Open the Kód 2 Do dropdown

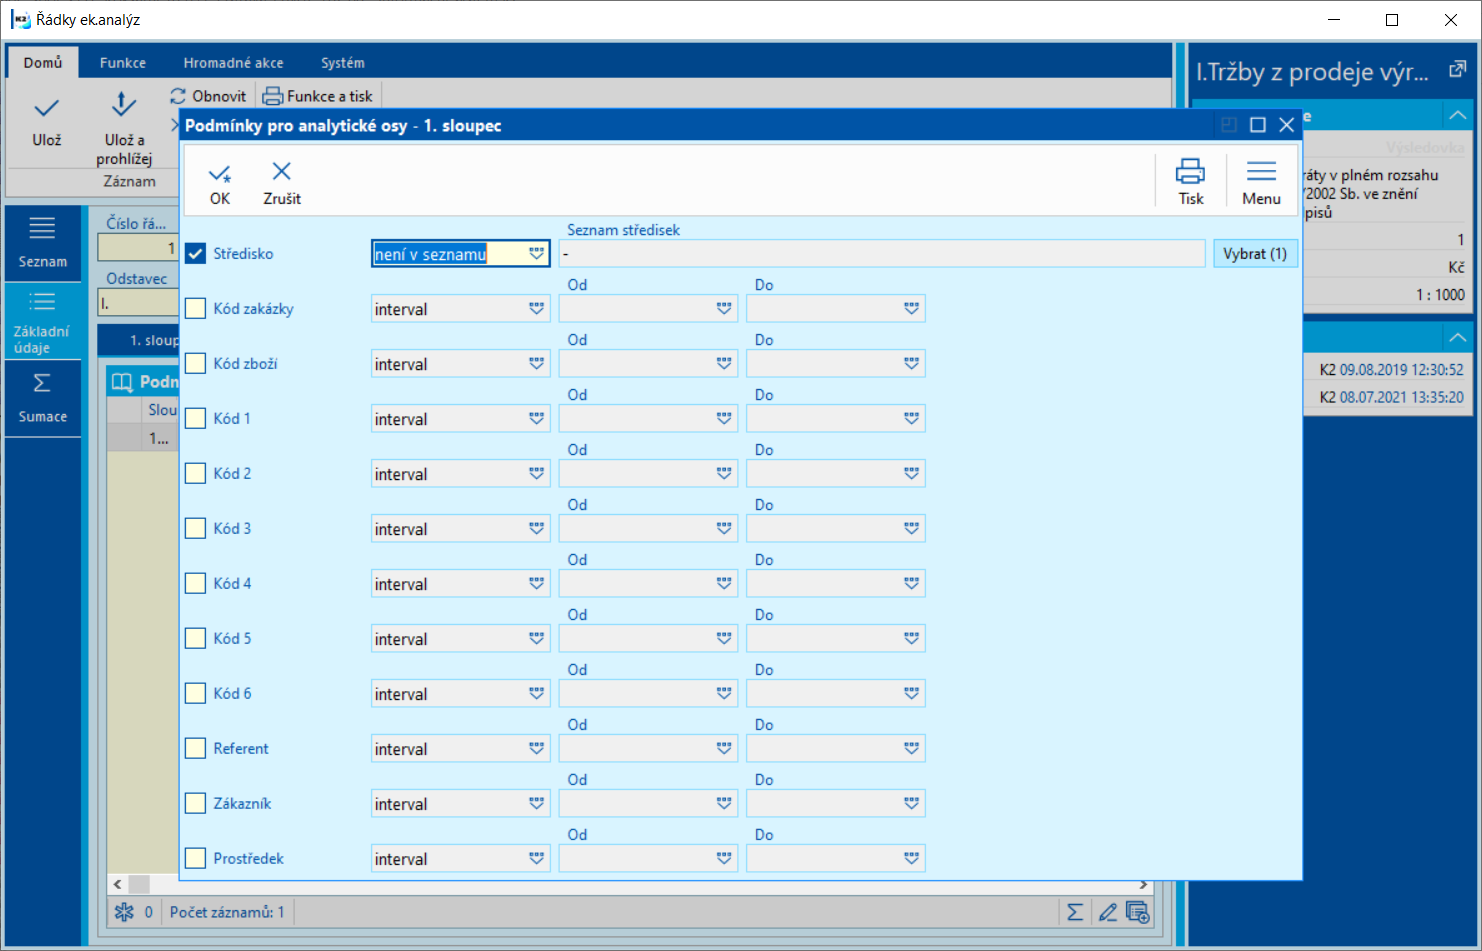click(x=911, y=474)
